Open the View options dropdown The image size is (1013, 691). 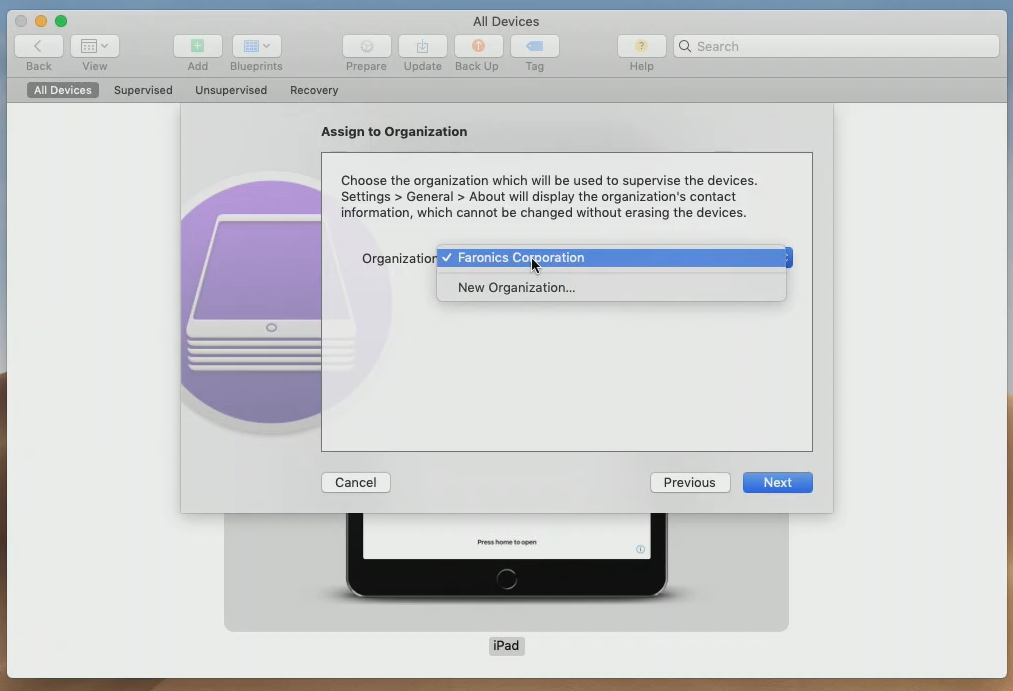tap(94, 46)
